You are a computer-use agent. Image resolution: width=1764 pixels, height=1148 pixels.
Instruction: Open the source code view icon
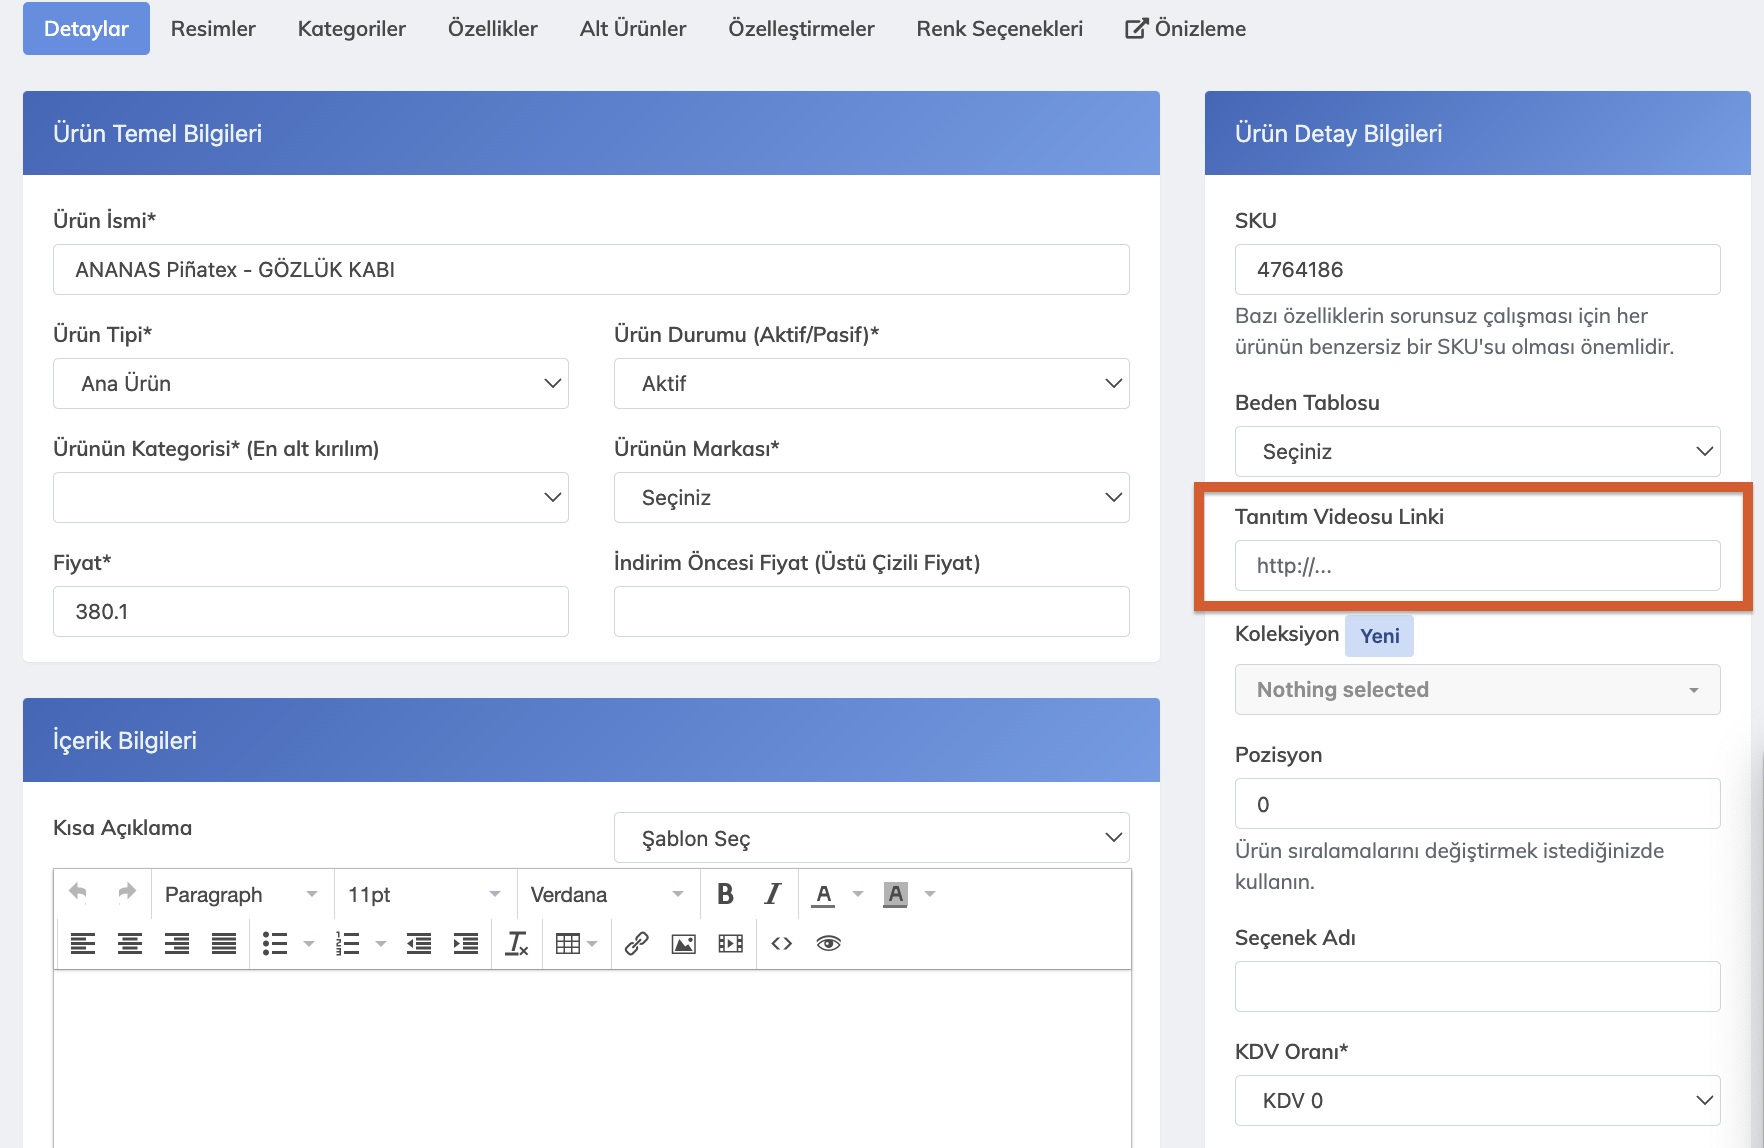781,943
